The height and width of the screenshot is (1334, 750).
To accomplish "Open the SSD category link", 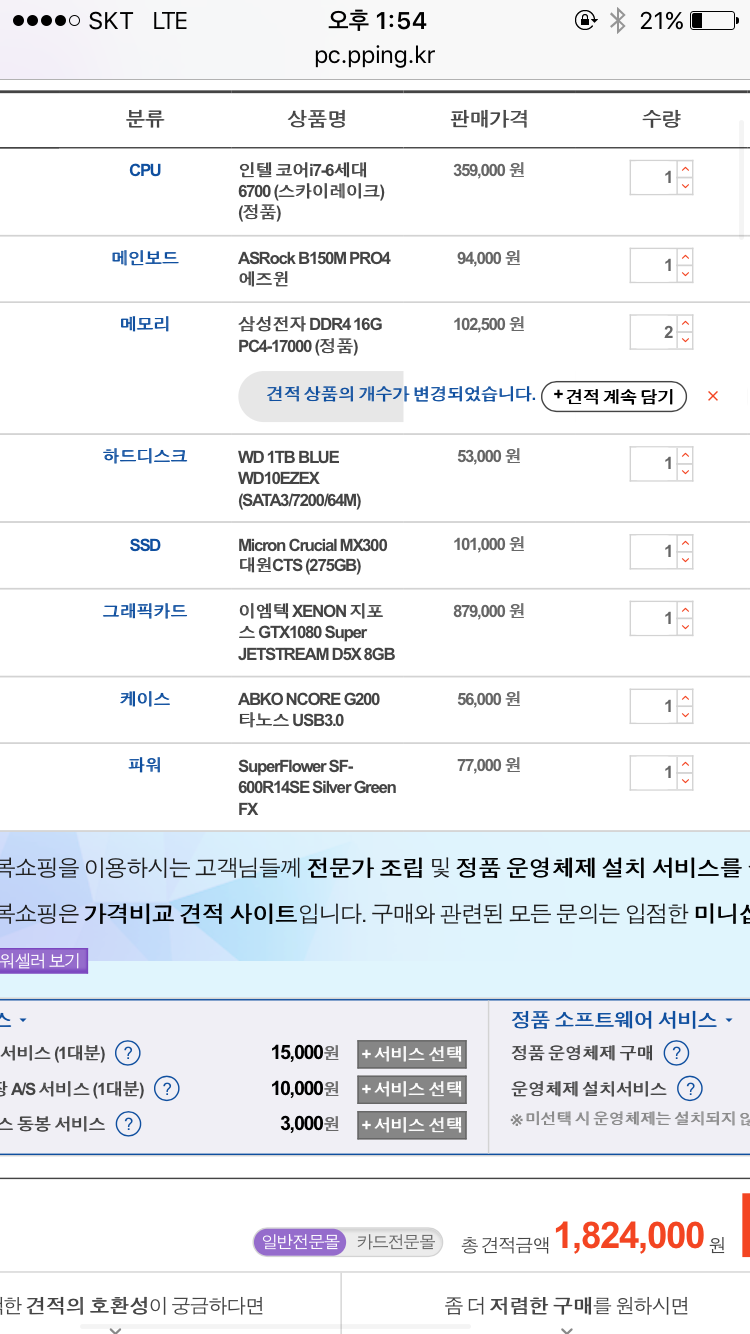I will coord(145,545).
